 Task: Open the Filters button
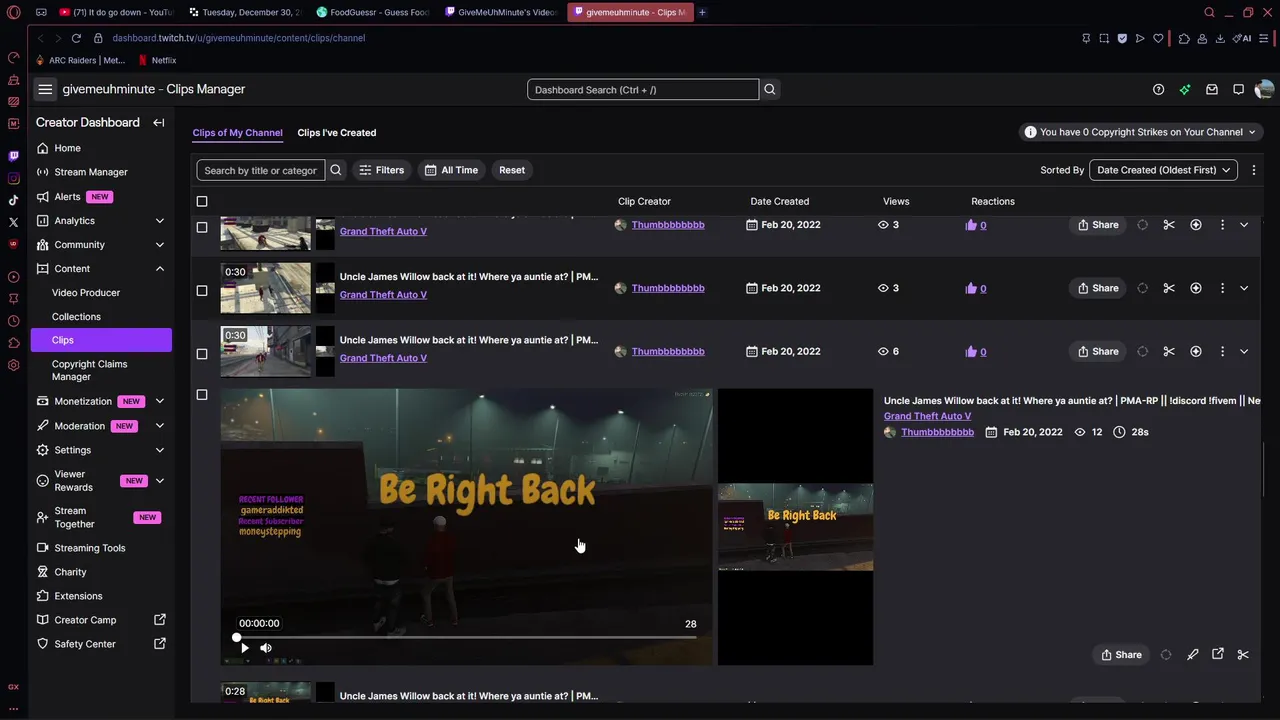click(x=382, y=170)
